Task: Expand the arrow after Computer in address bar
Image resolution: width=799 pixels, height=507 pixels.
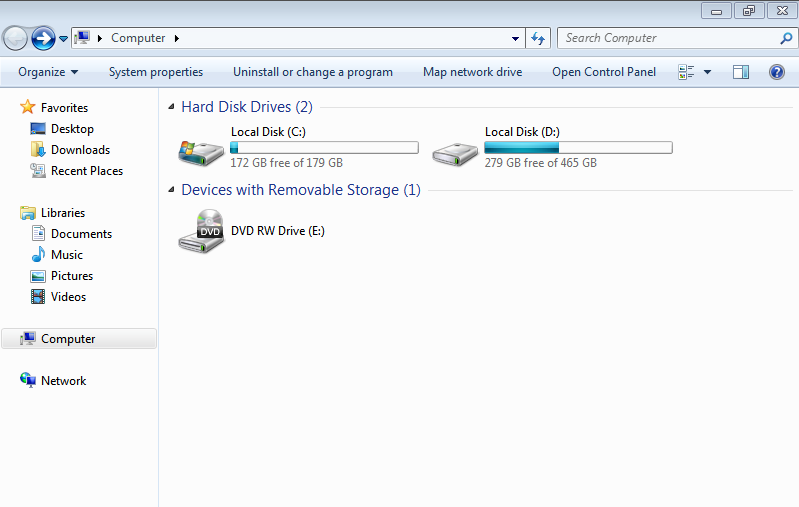Action: [x=177, y=38]
